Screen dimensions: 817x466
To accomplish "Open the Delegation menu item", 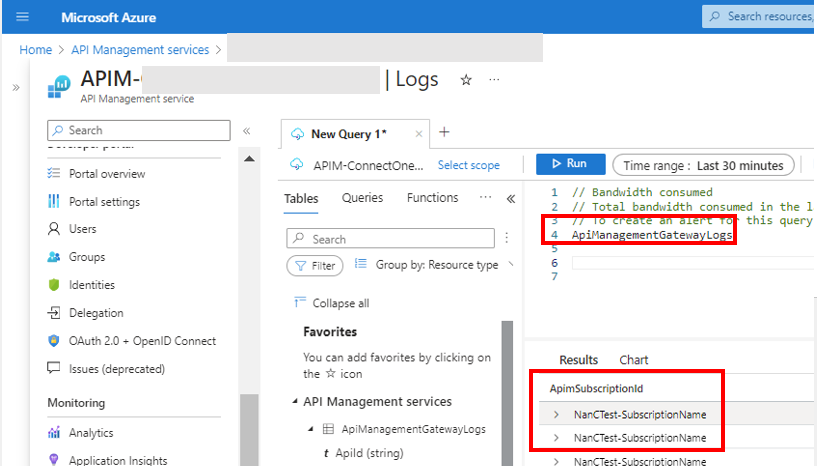I will (96, 313).
